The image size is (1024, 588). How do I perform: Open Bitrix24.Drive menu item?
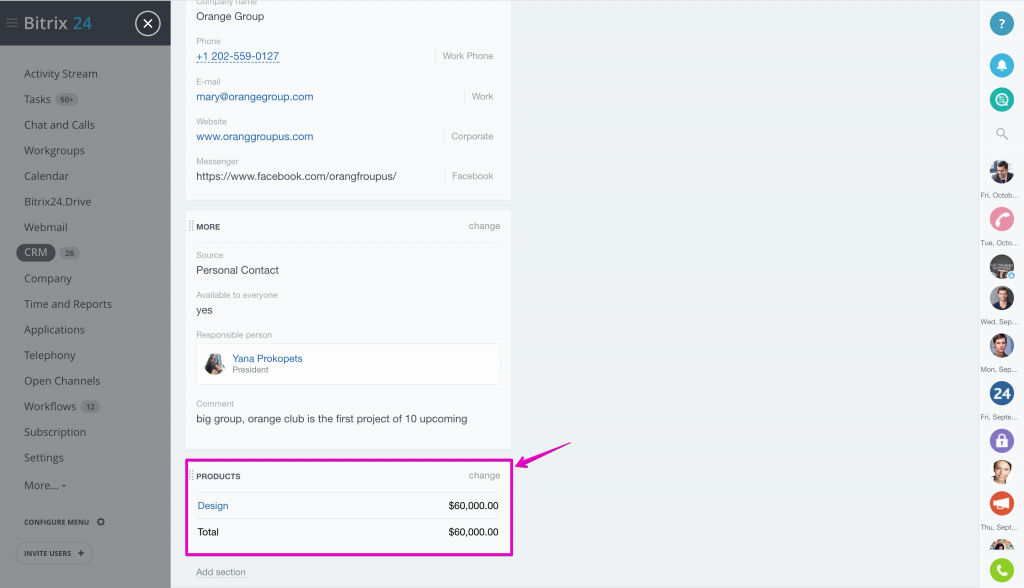[x=57, y=201]
